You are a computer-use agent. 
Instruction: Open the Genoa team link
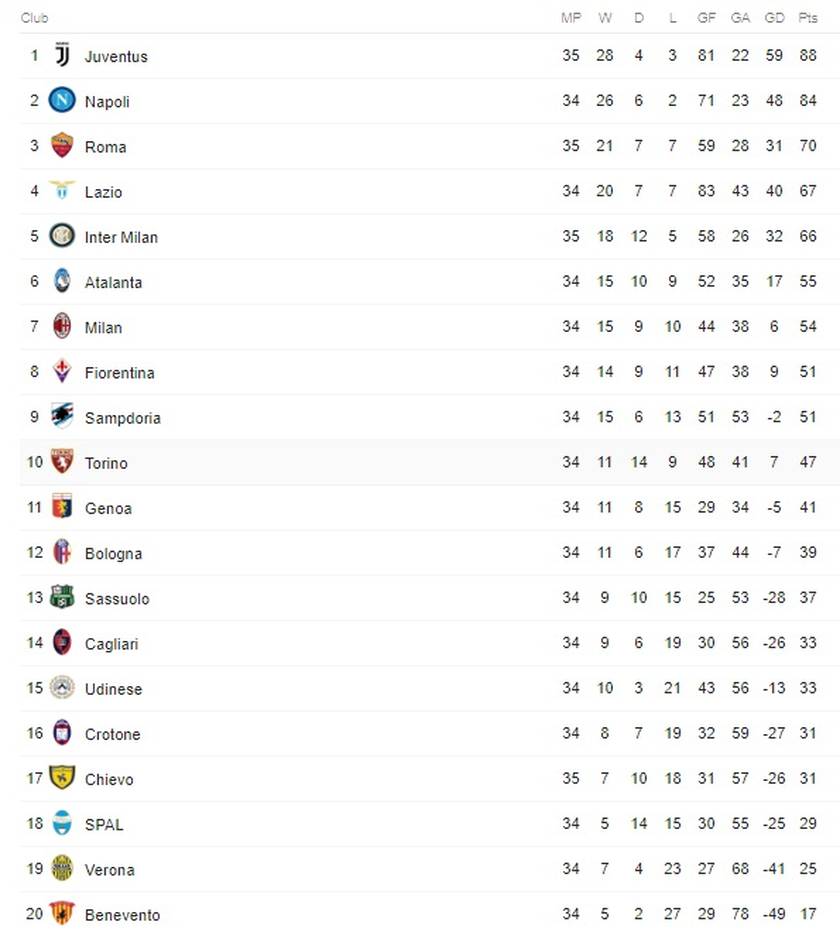tap(108, 508)
